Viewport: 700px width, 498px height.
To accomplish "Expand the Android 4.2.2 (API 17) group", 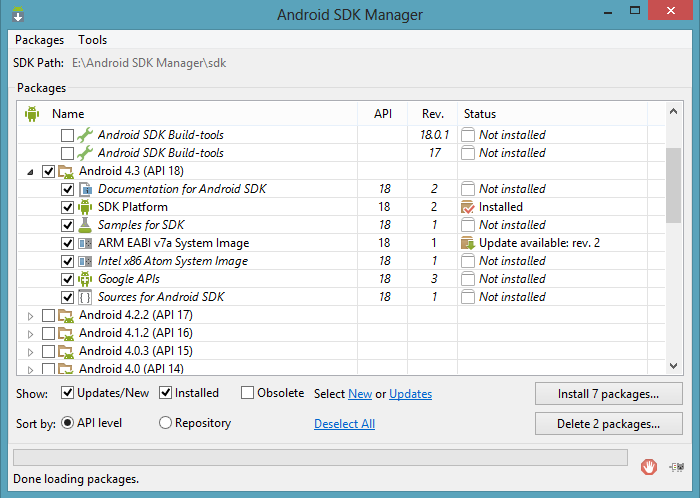I will 30,316.
